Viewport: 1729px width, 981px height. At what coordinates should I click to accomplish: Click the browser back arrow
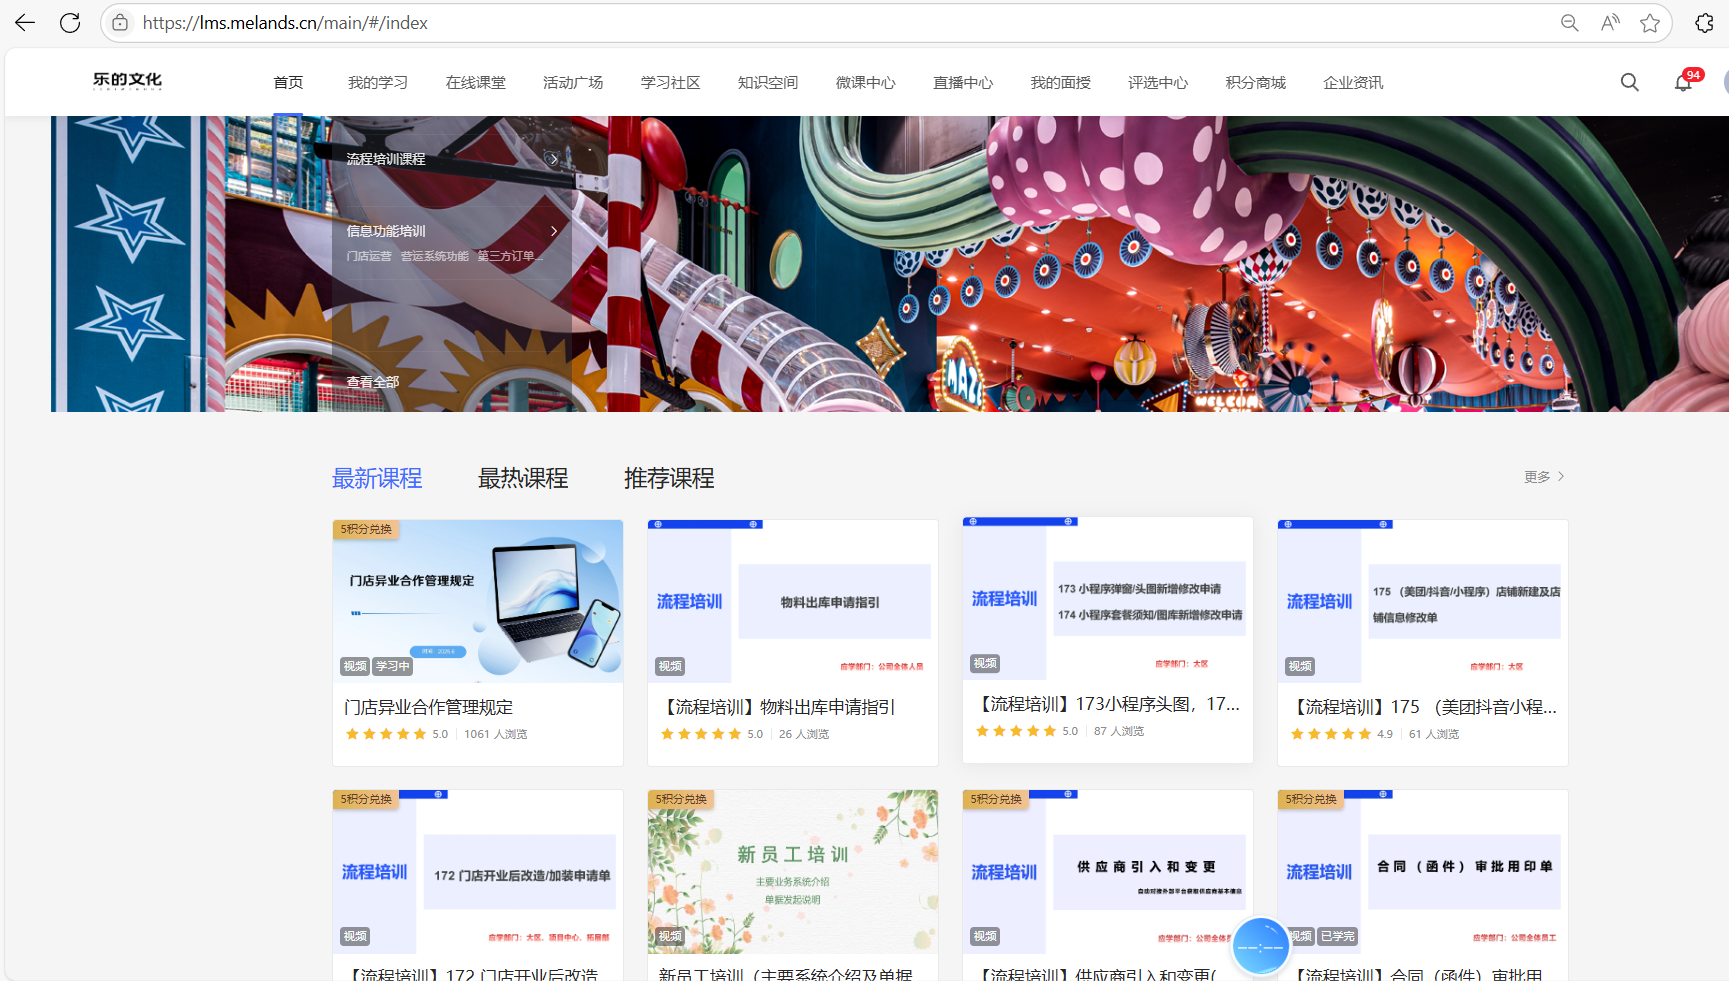coord(25,23)
